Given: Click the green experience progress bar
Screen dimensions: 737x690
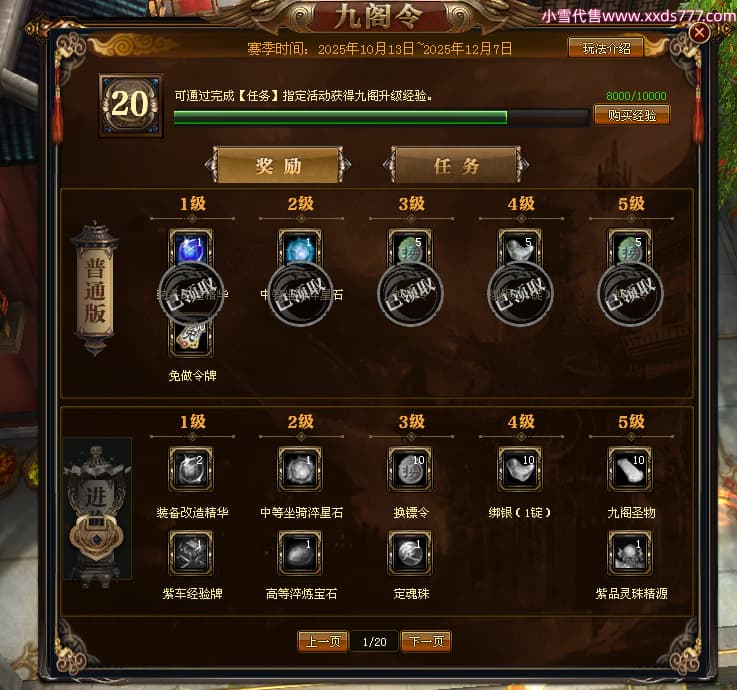Looking at the screenshot, I should [x=381, y=118].
